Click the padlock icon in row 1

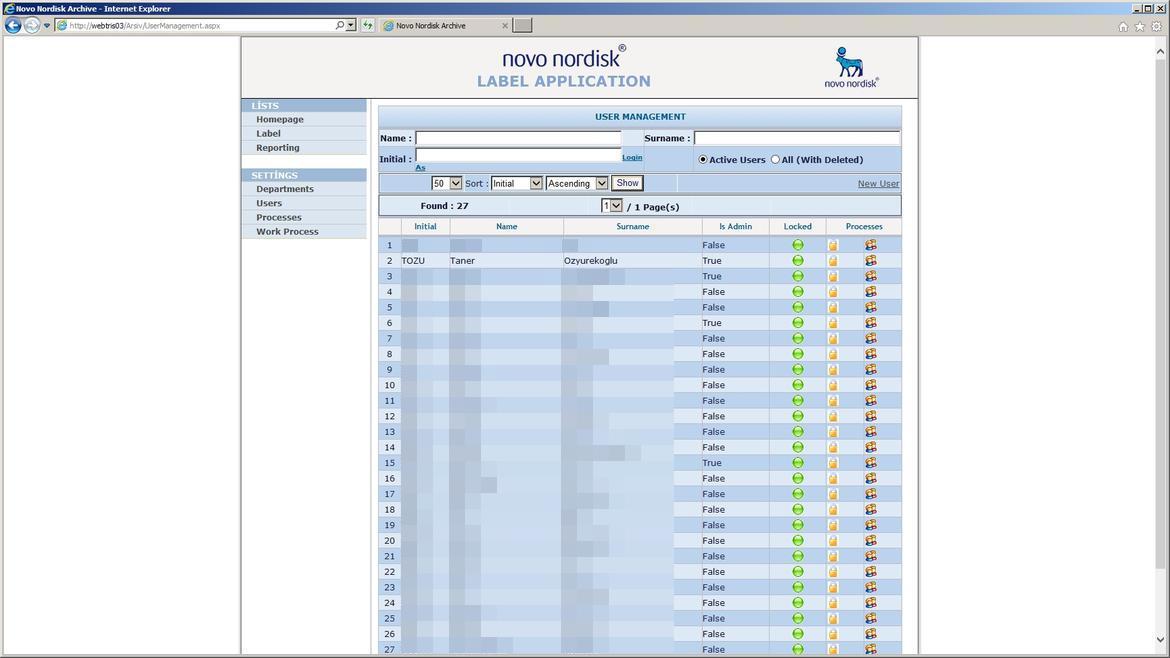pos(833,245)
